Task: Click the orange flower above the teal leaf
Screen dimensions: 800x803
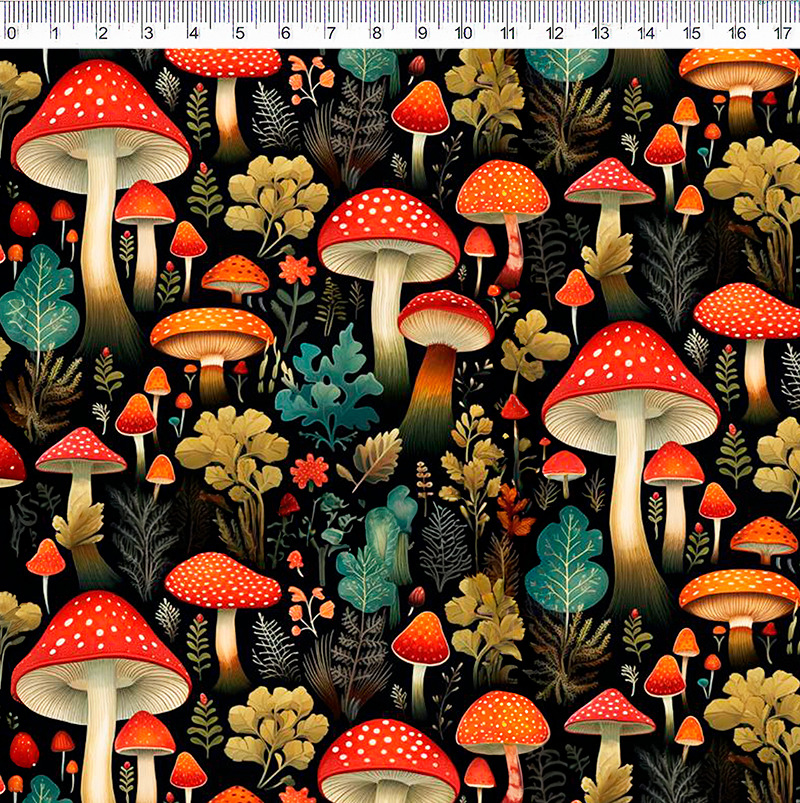Action: (x=296, y=270)
